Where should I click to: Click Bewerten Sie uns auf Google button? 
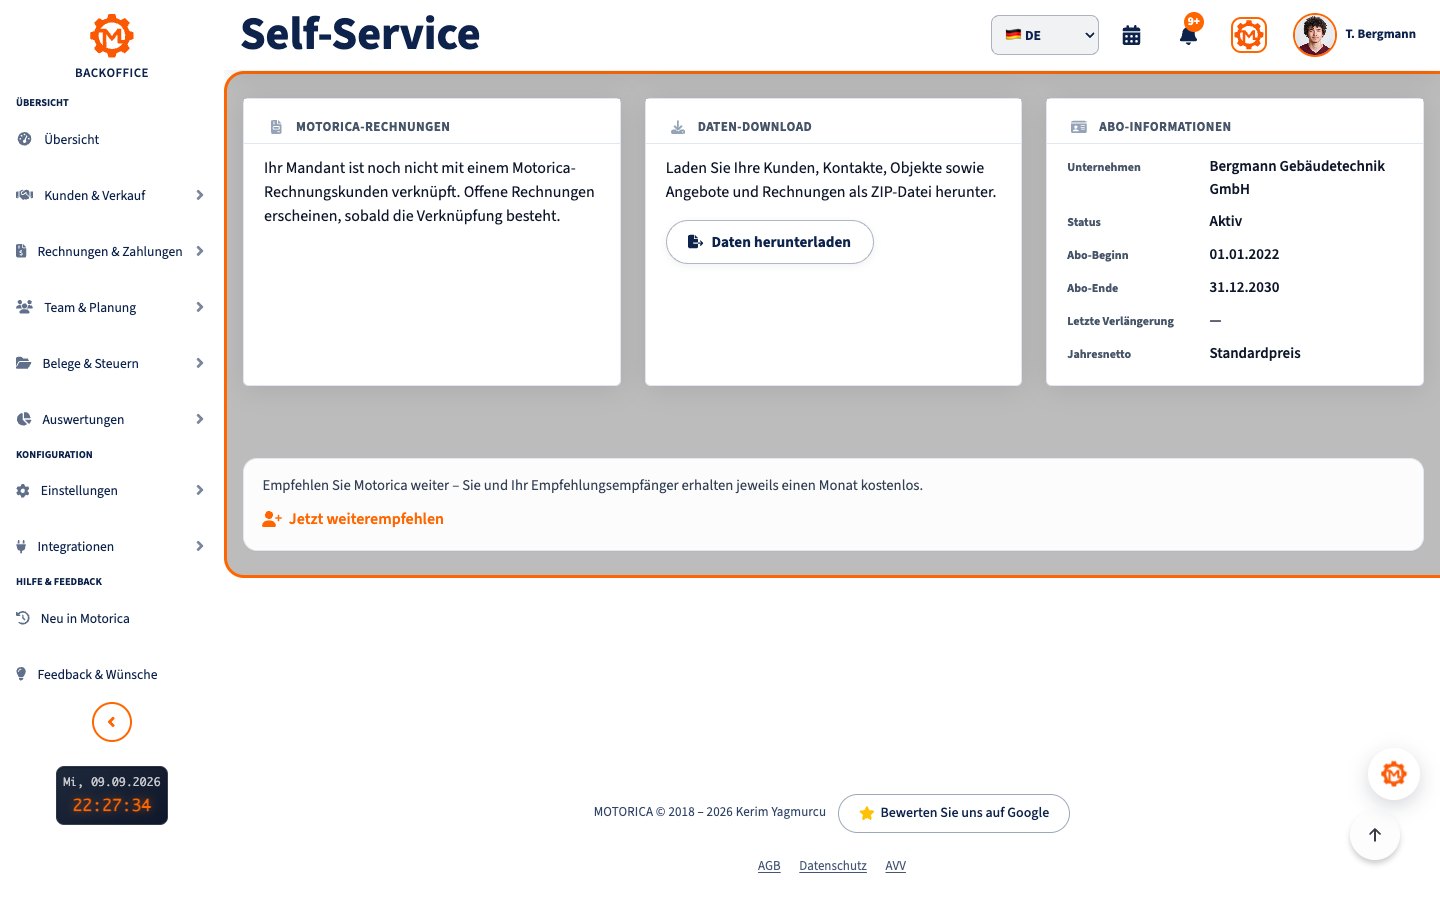pyautogui.click(x=954, y=813)
